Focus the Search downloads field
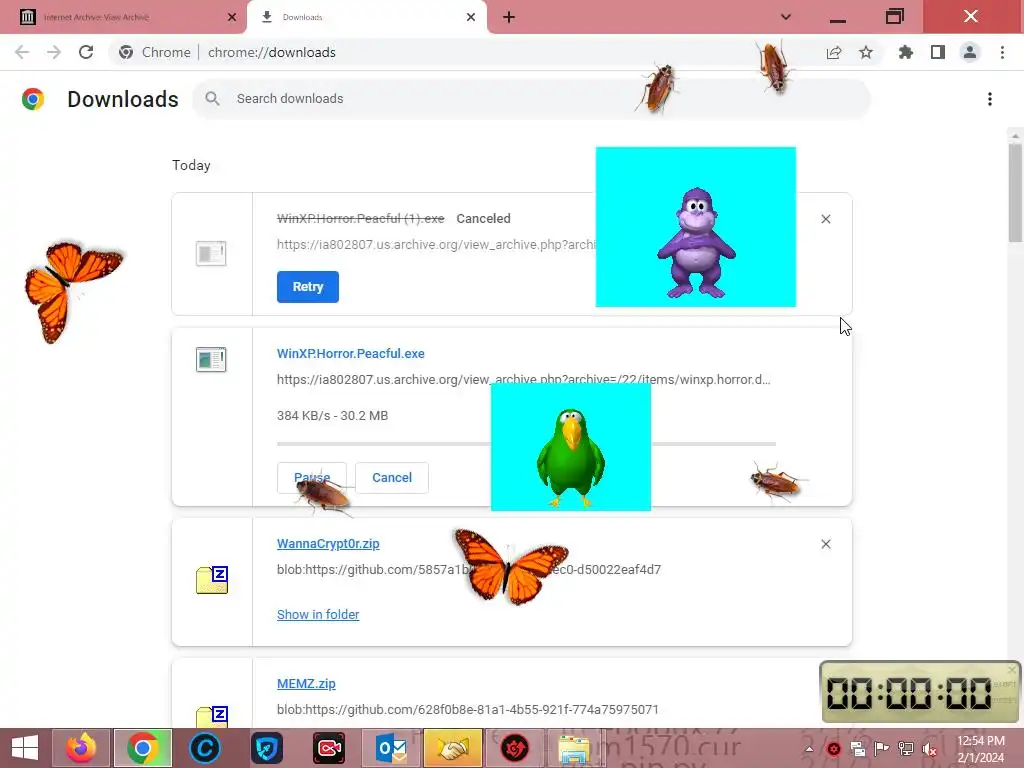Viewport: 1024px width, 768px height. tap(532, 99)
